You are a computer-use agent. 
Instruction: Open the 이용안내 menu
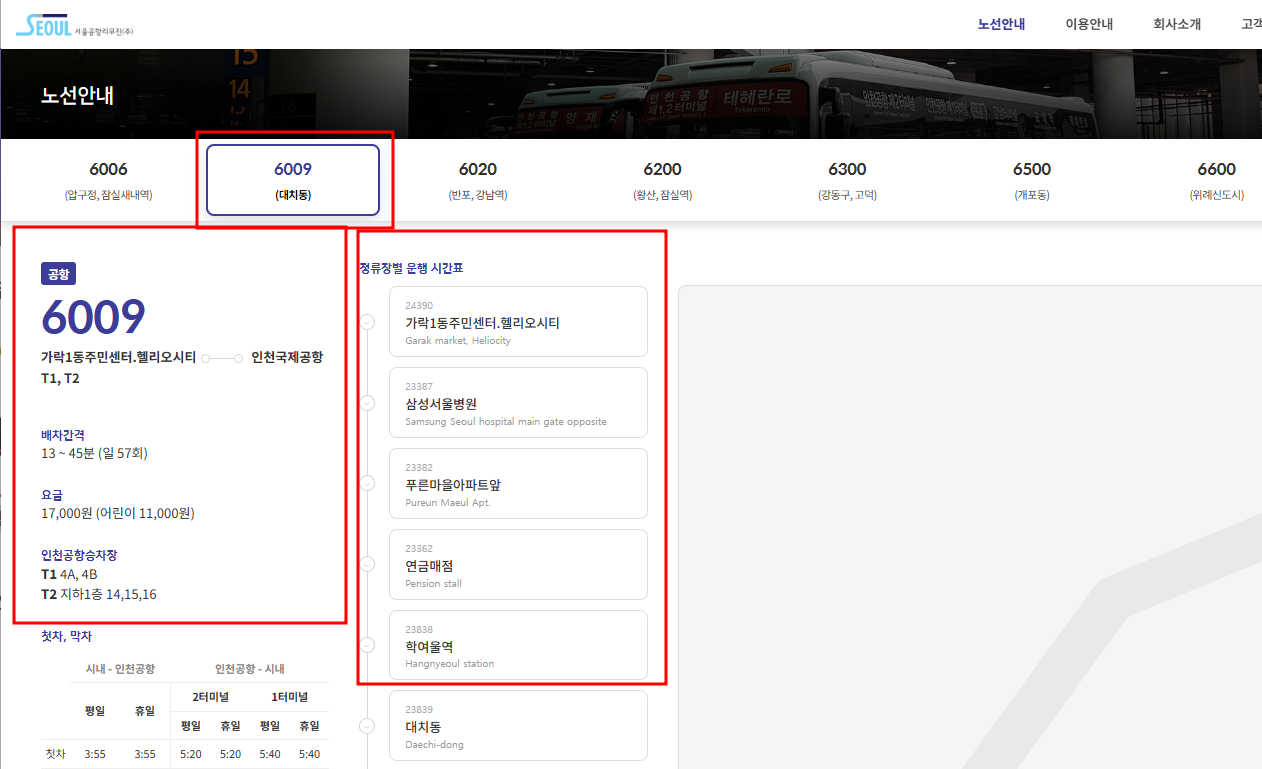1089,25
